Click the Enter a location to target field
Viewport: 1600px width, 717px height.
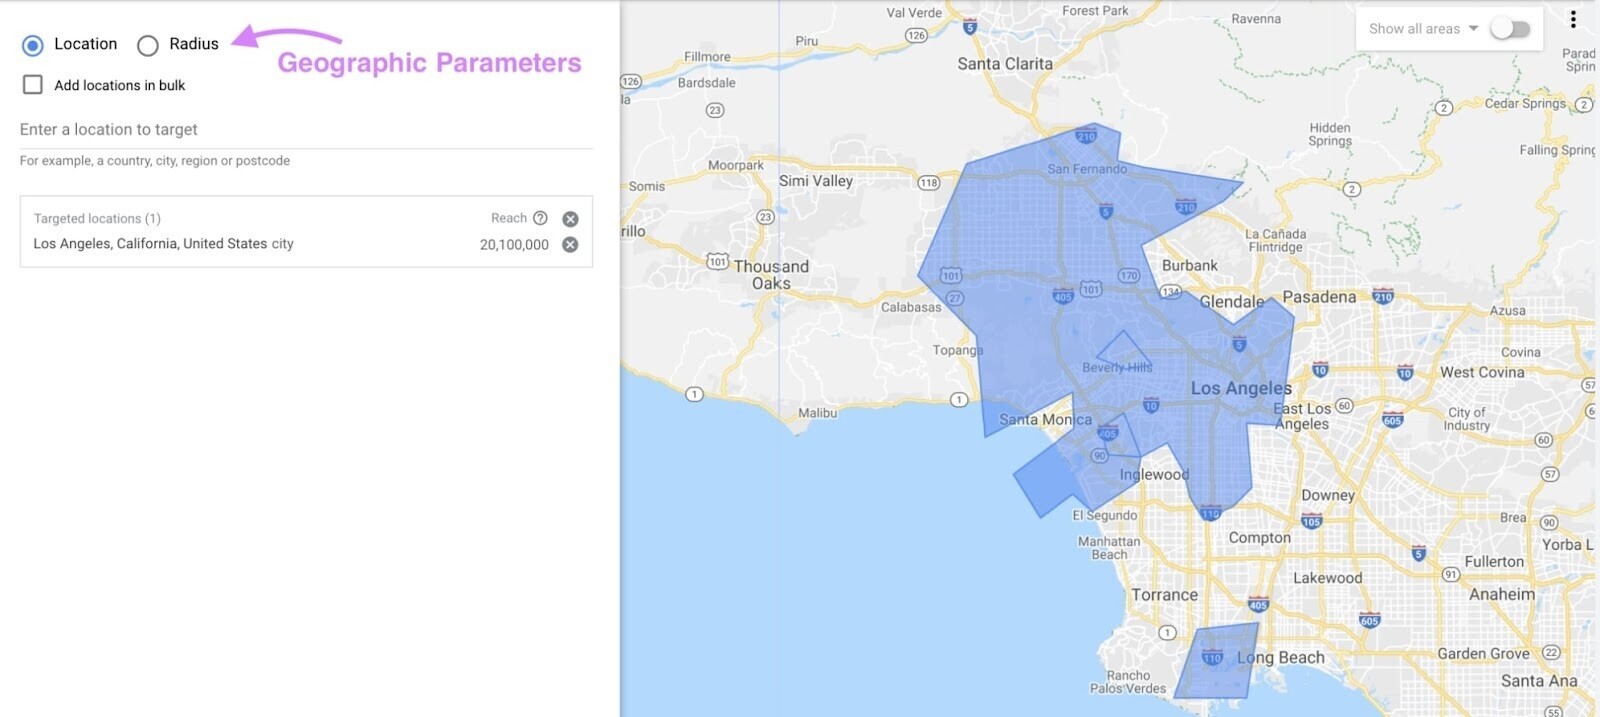305,130
